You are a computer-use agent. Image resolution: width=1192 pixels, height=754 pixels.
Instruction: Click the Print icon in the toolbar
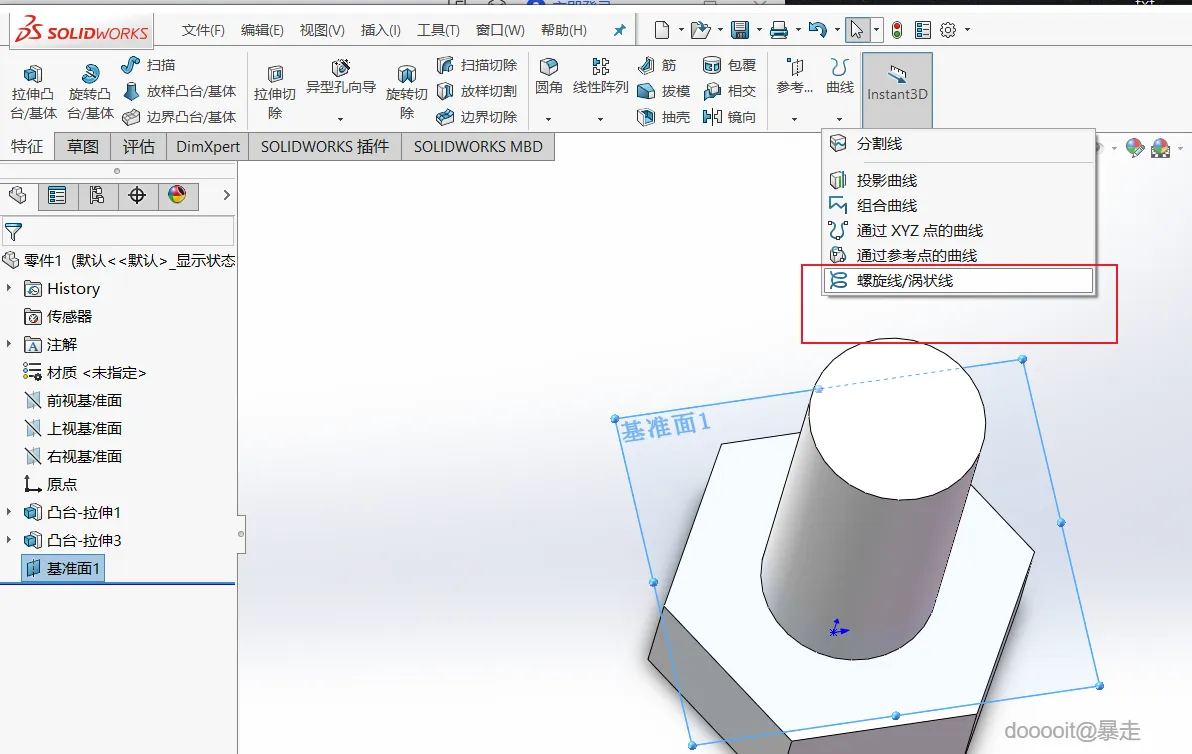click(778, 30)
